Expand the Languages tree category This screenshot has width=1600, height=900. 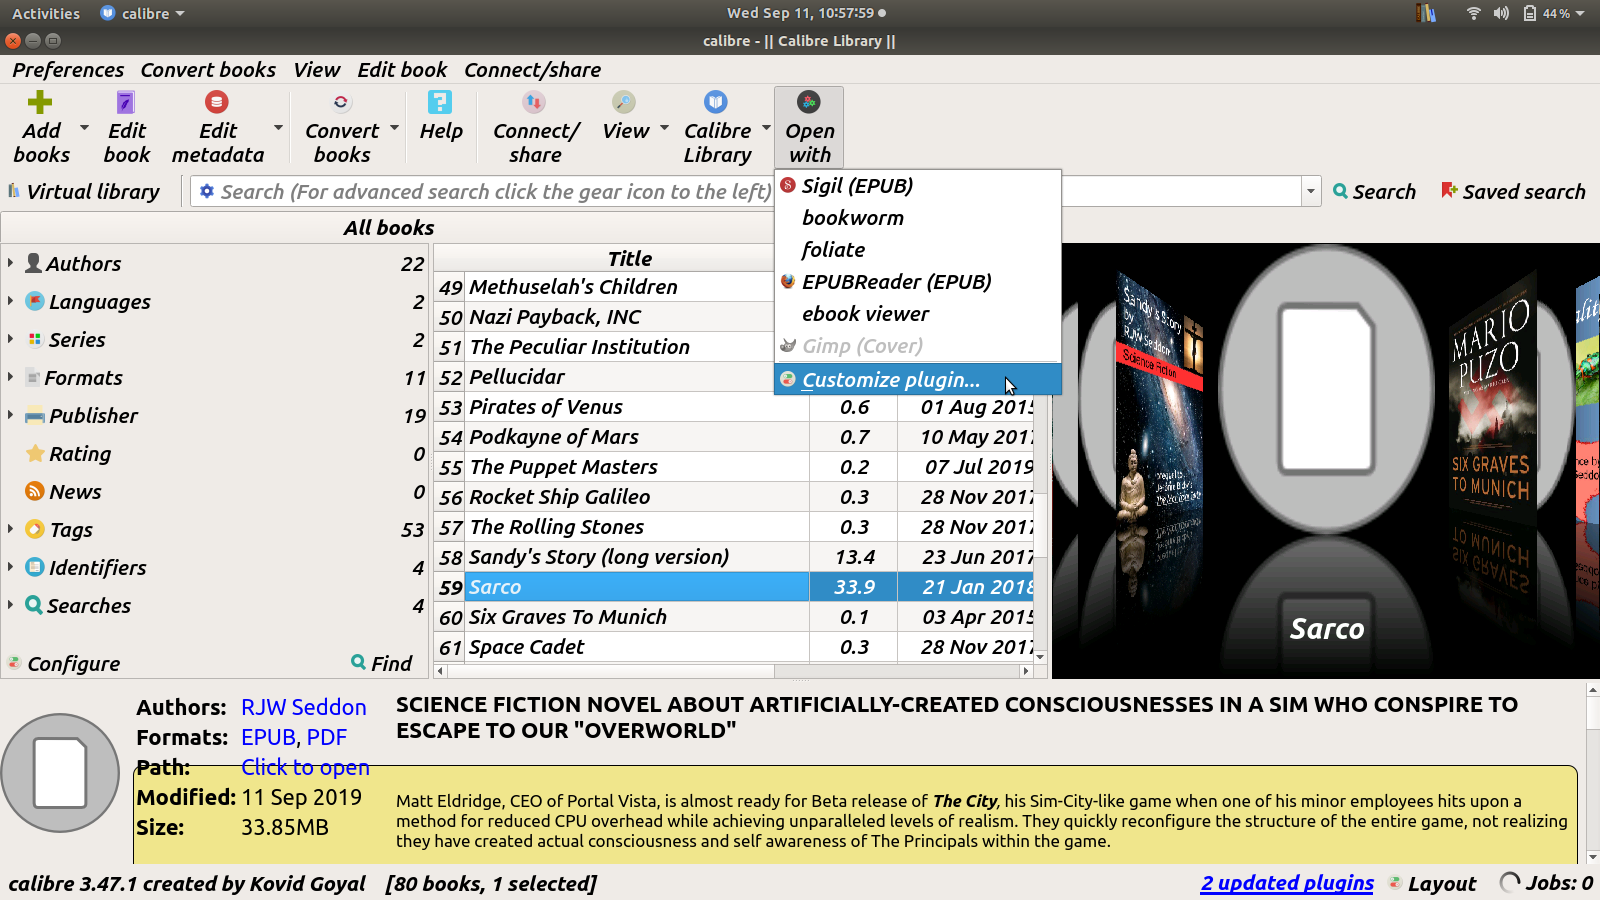point(10,301)
